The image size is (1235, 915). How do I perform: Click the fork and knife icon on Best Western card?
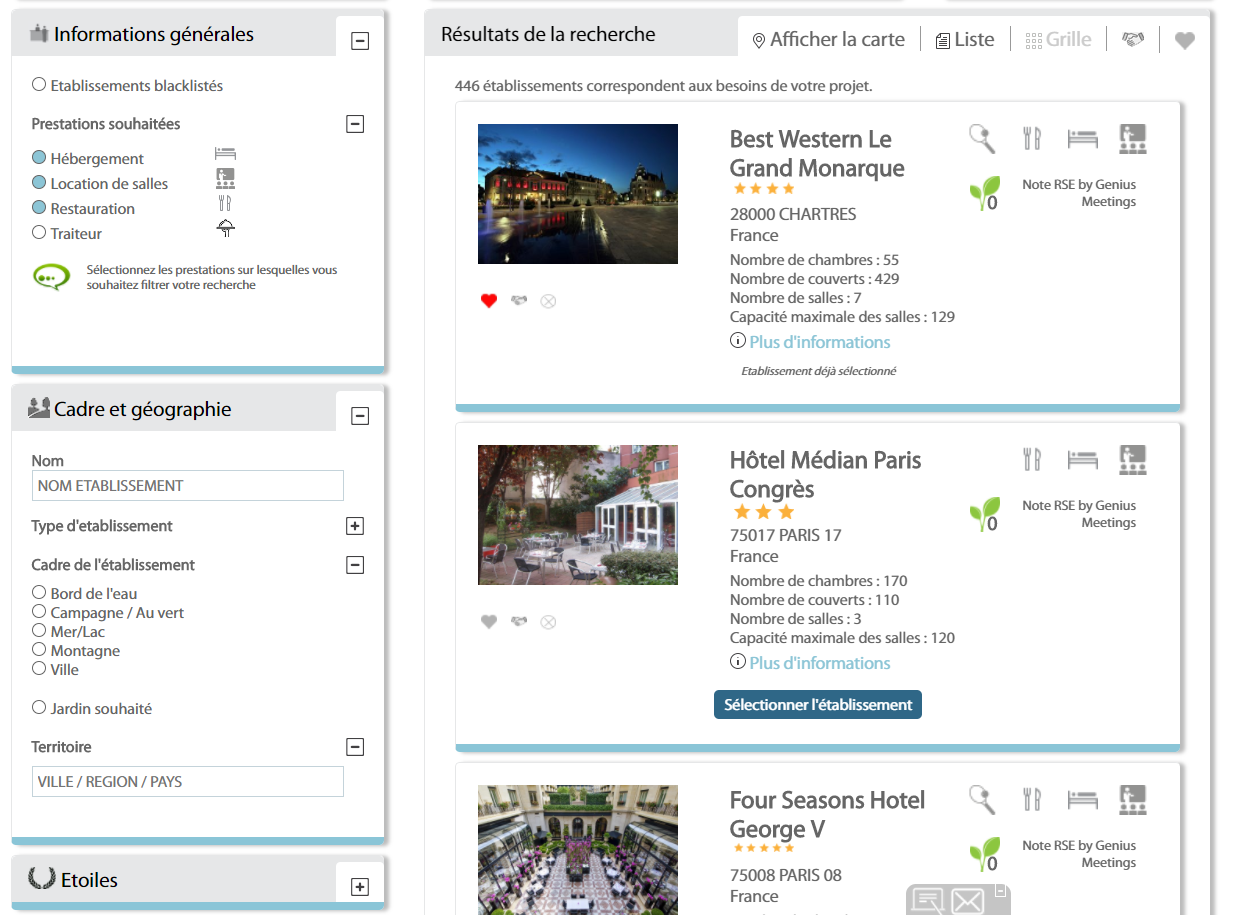pyautogui.click(x=1031, y=138)
